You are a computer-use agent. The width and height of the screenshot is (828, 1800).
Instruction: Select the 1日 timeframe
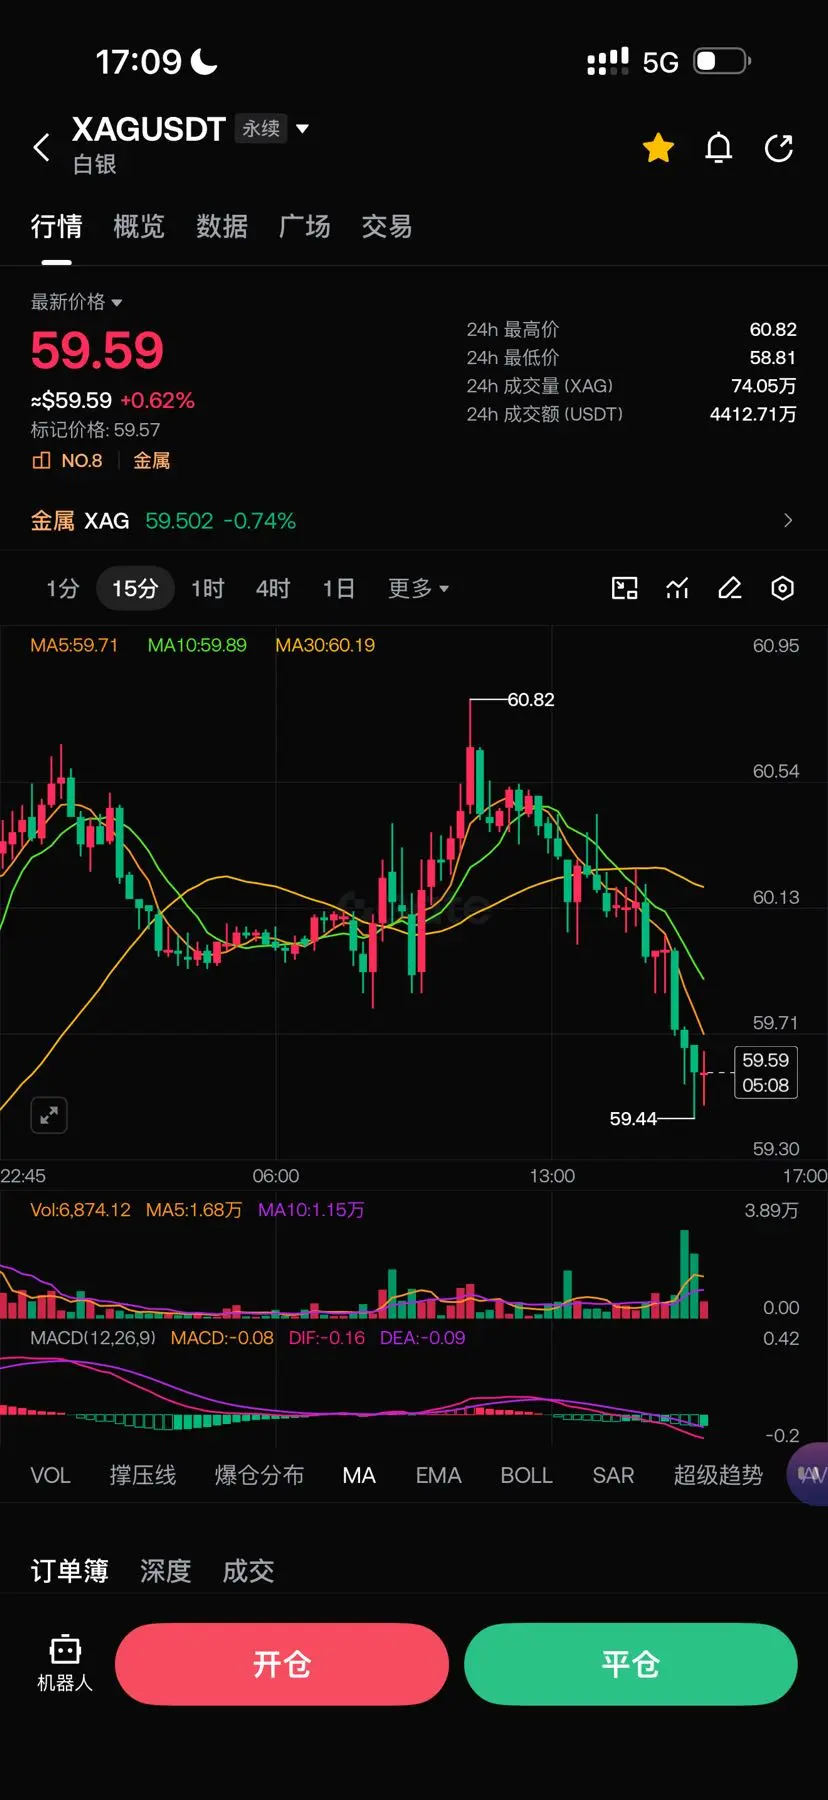point(338,588)
